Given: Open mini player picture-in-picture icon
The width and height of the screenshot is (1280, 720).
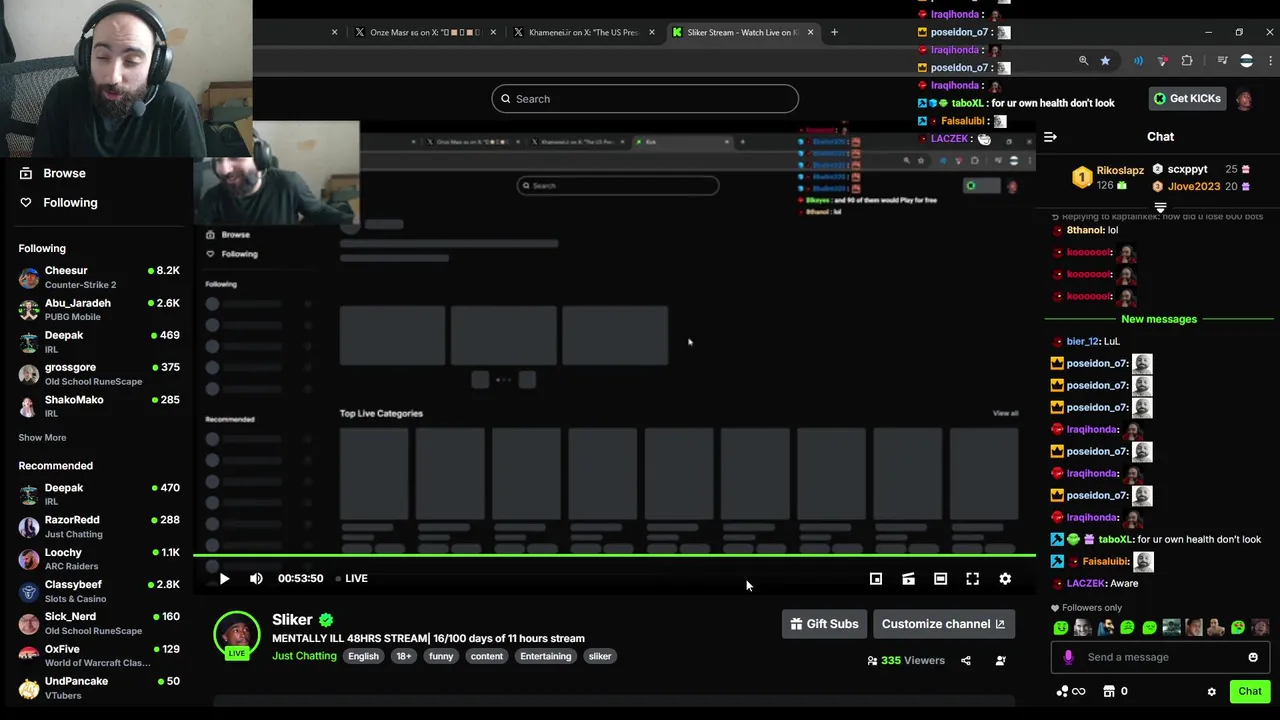Looking at the screenshot, I should coord(876,578).
